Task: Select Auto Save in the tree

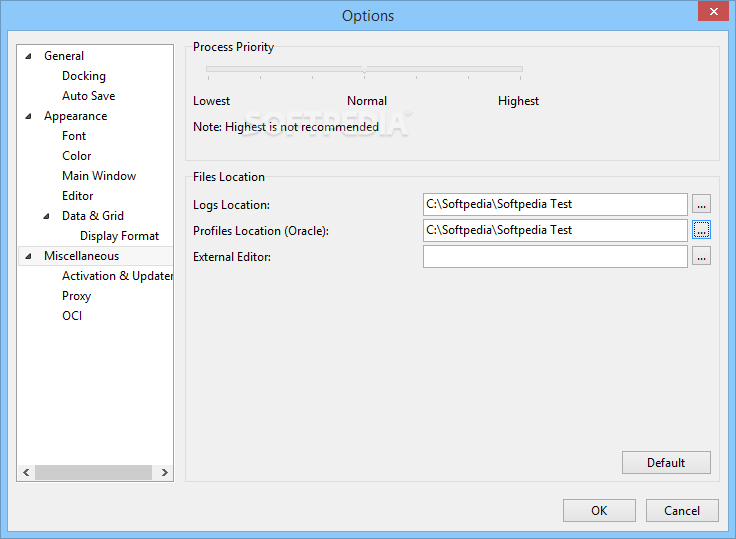Action: coord(88,96)
